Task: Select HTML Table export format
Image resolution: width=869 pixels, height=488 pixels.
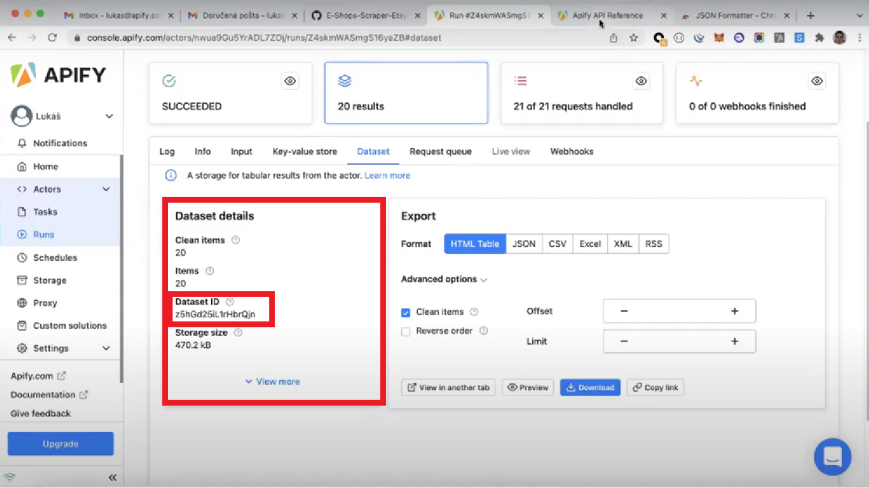Action: pos(474,244)
